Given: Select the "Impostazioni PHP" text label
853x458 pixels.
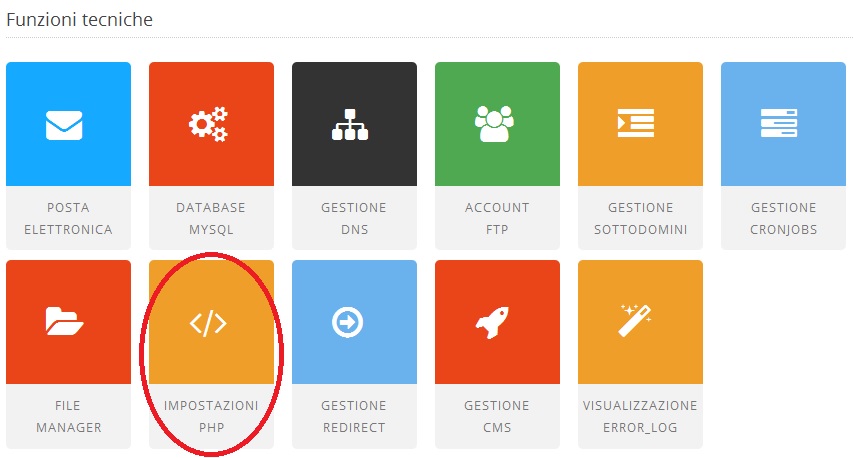Looking at the screenshot, I should point(211,416).
